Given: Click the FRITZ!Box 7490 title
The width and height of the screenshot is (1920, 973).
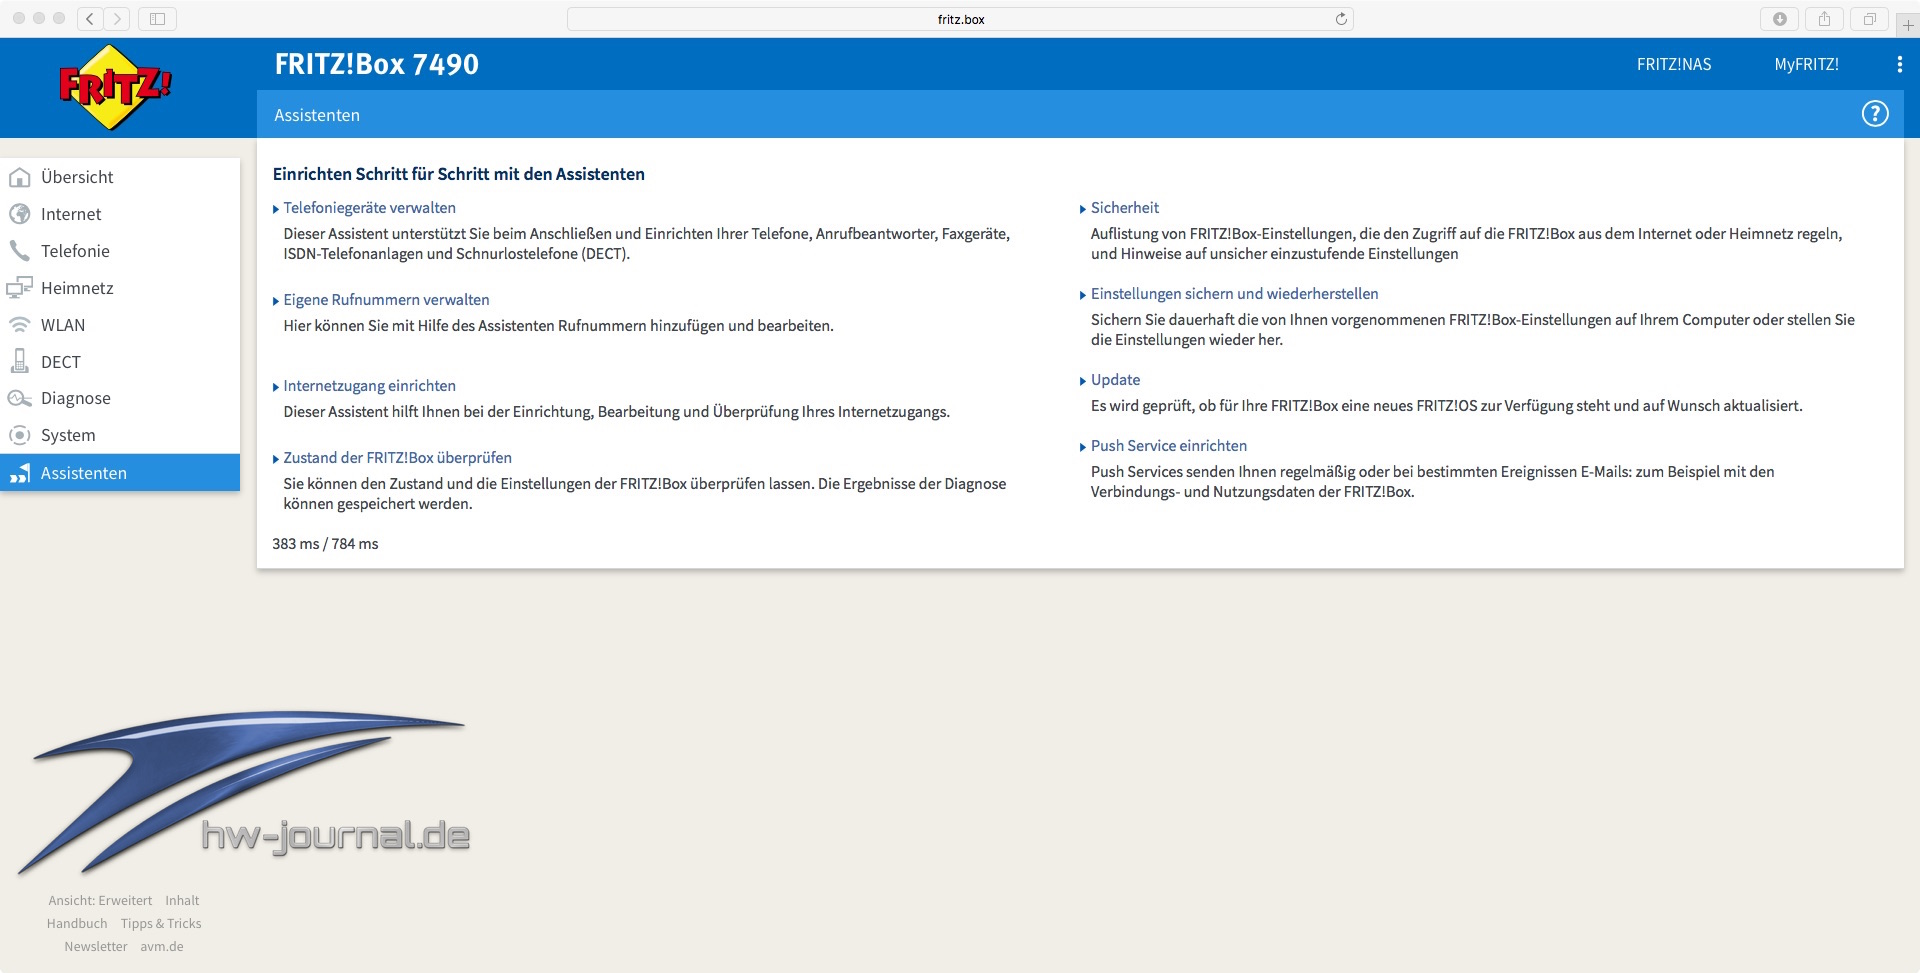Looking at the screenshot, I should [377, 64].
